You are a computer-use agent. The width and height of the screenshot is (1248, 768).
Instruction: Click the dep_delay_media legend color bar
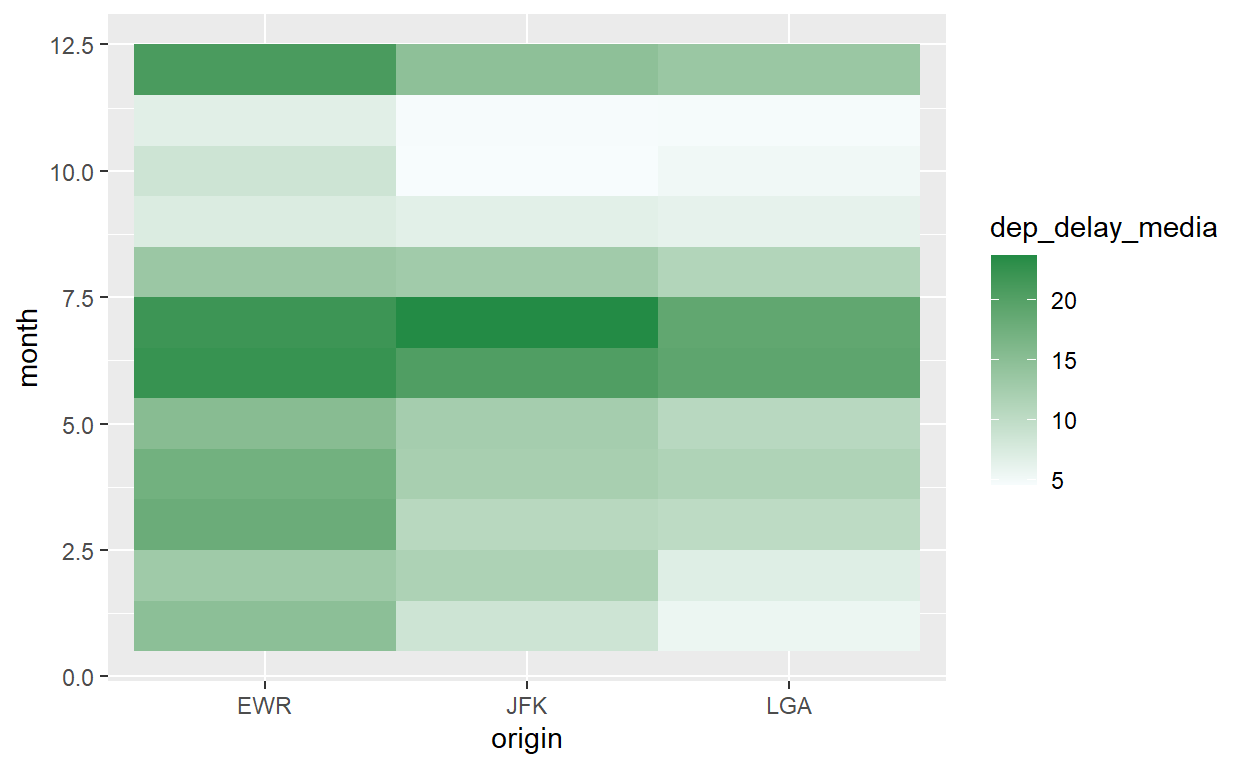point(1014,370)
